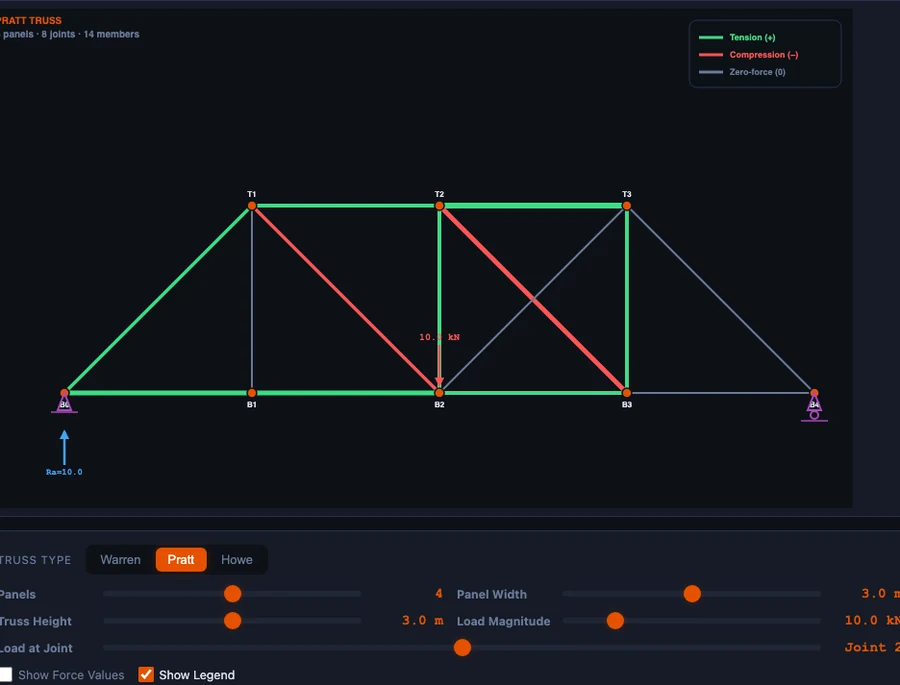
Task: Click joint node B1
Action: point(252,393)
